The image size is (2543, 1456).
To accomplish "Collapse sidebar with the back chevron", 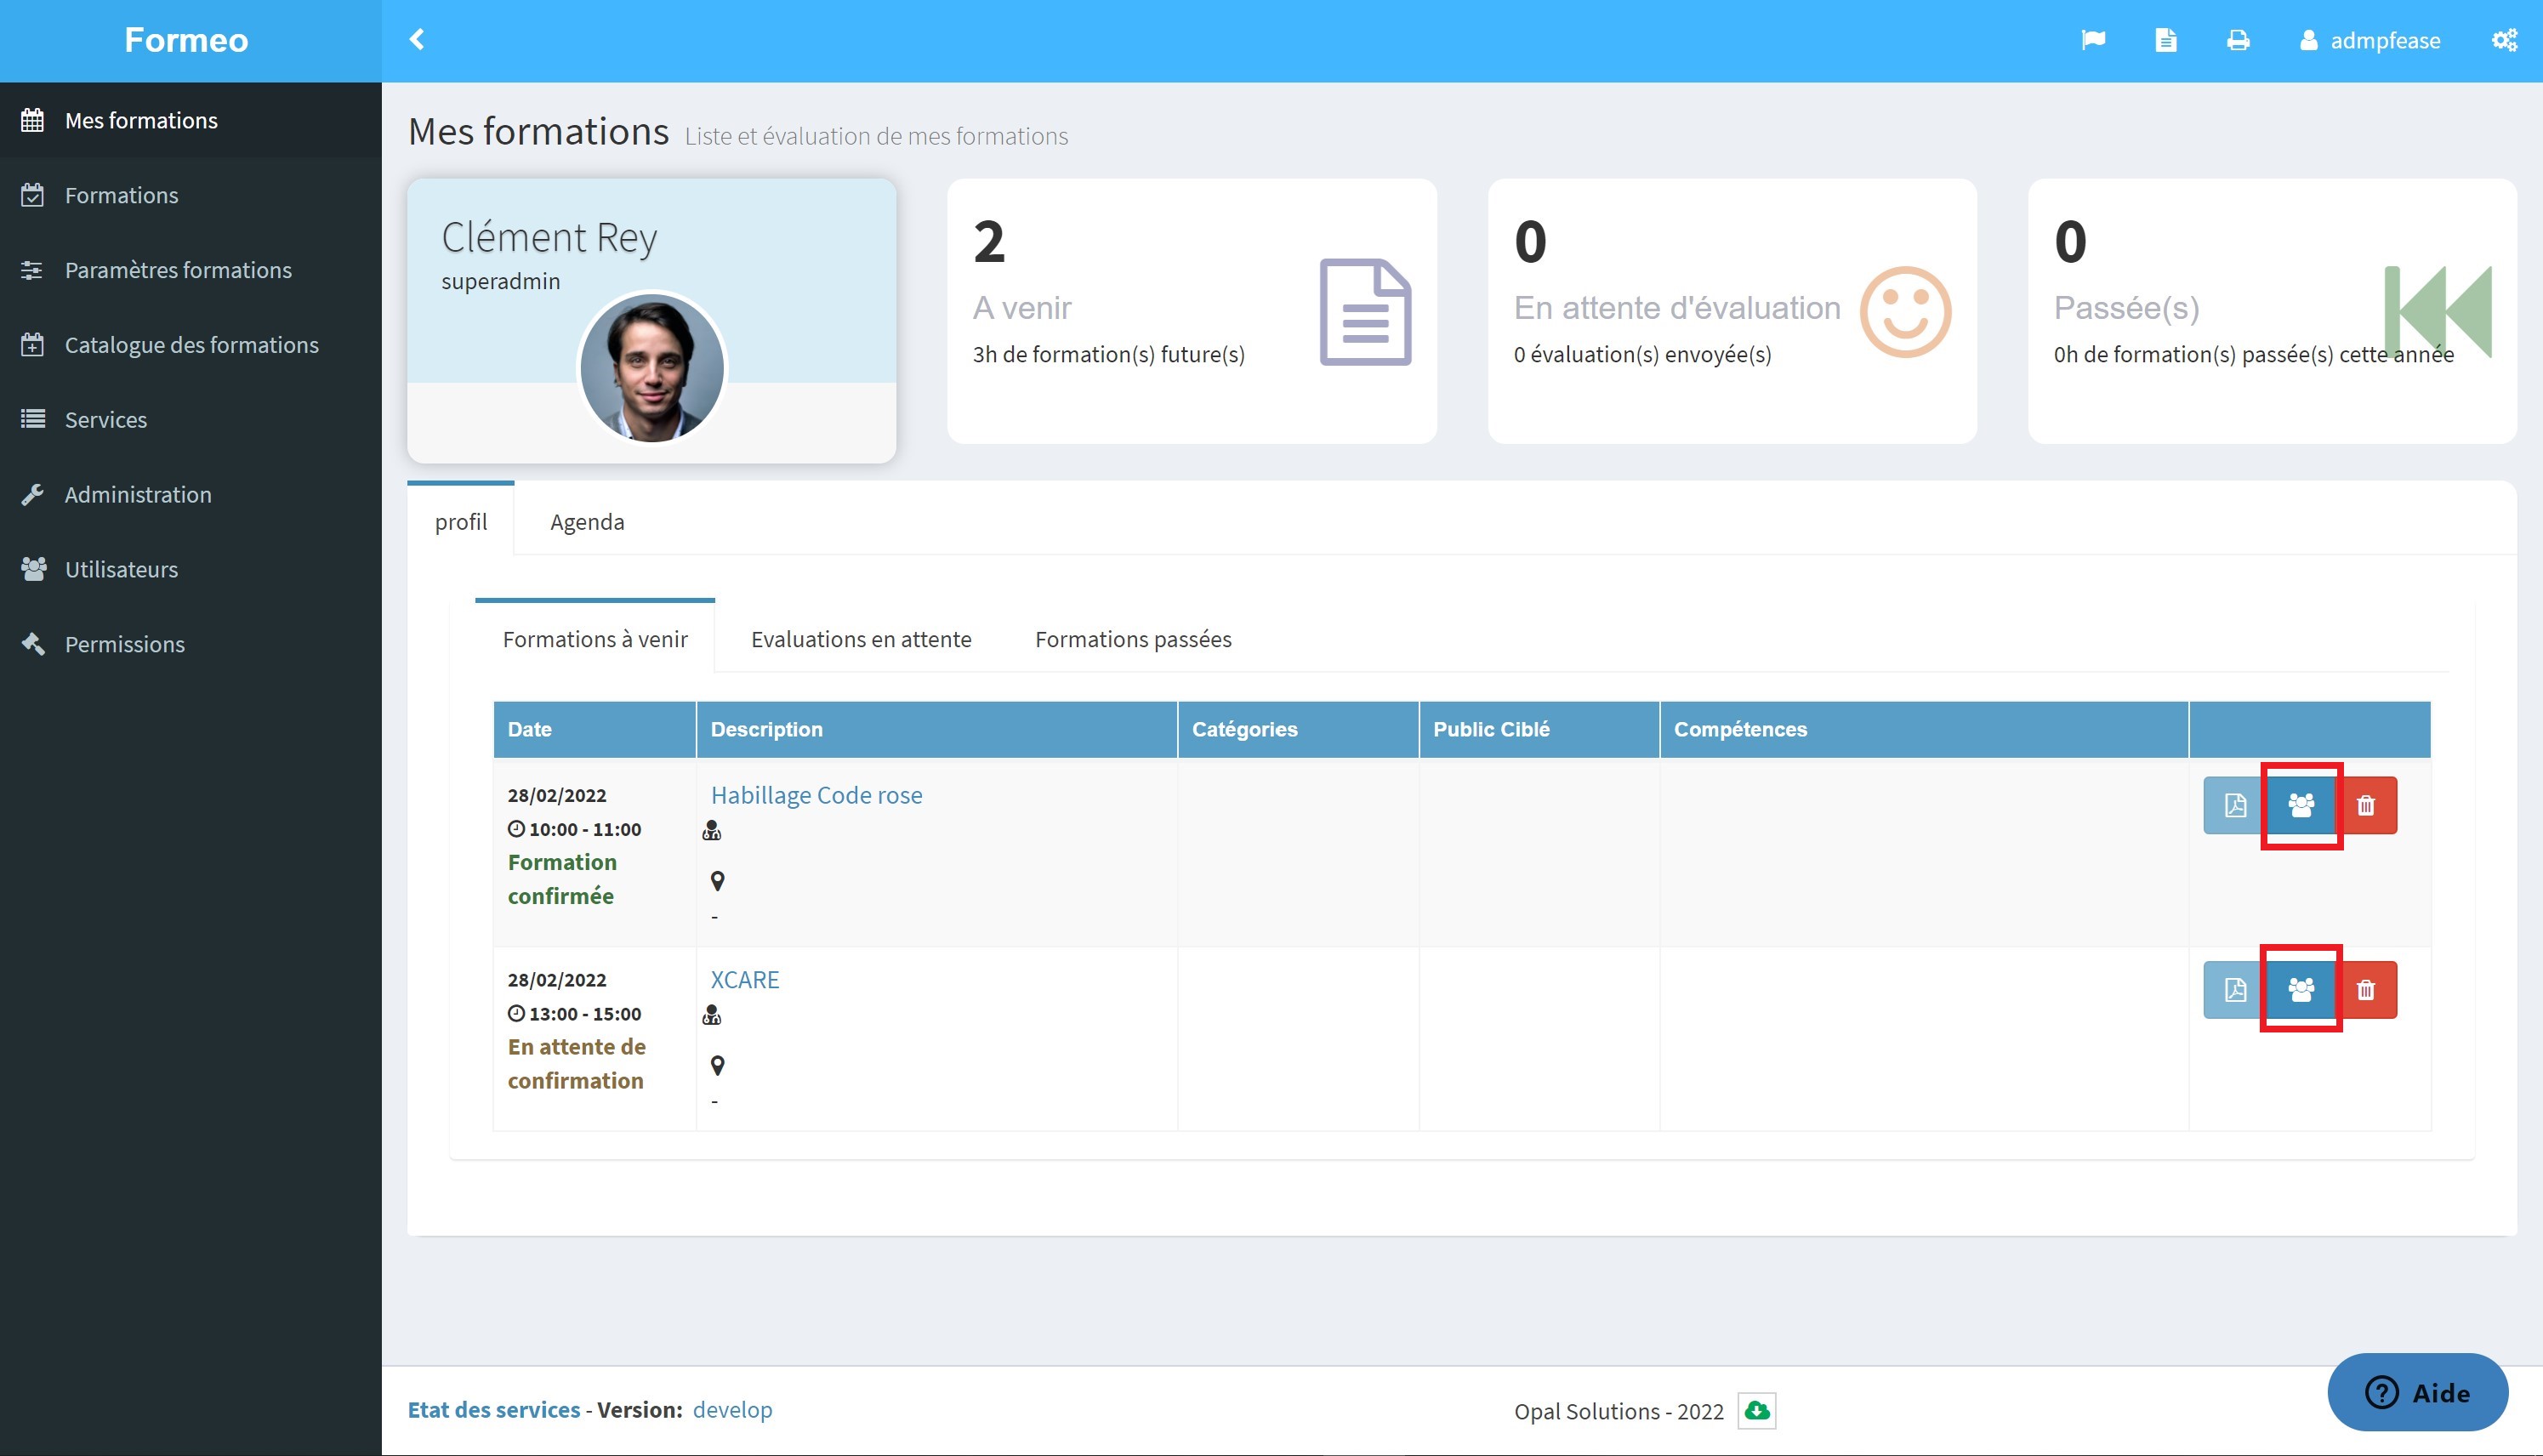I will (417, 40).
